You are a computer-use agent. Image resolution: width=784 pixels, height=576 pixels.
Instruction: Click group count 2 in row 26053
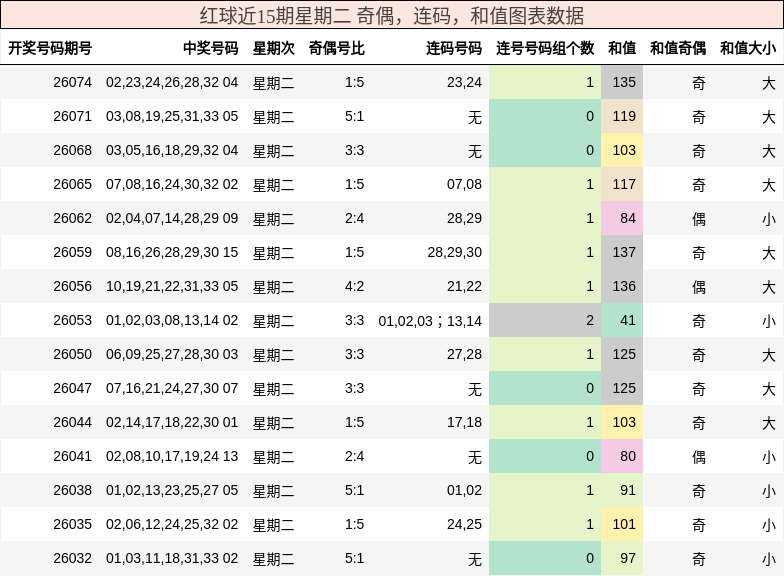pos(590,320)
